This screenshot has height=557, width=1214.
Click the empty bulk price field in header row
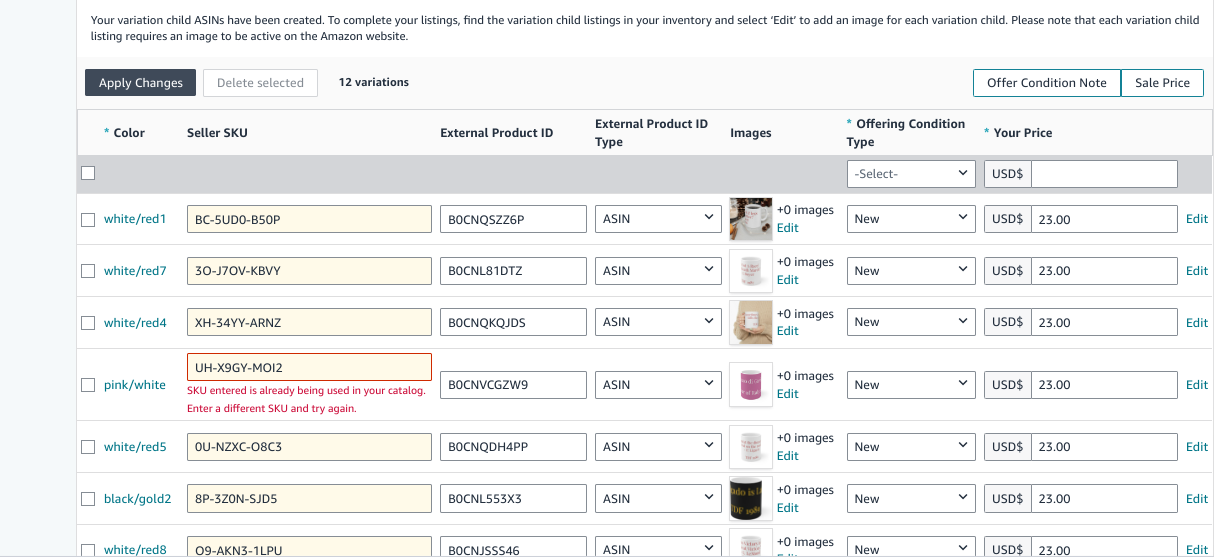[1104, 174]
